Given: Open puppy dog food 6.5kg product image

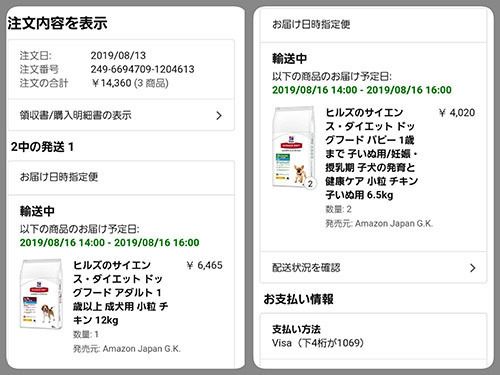Looking at the screenshot, I should (x=294, y=147).
